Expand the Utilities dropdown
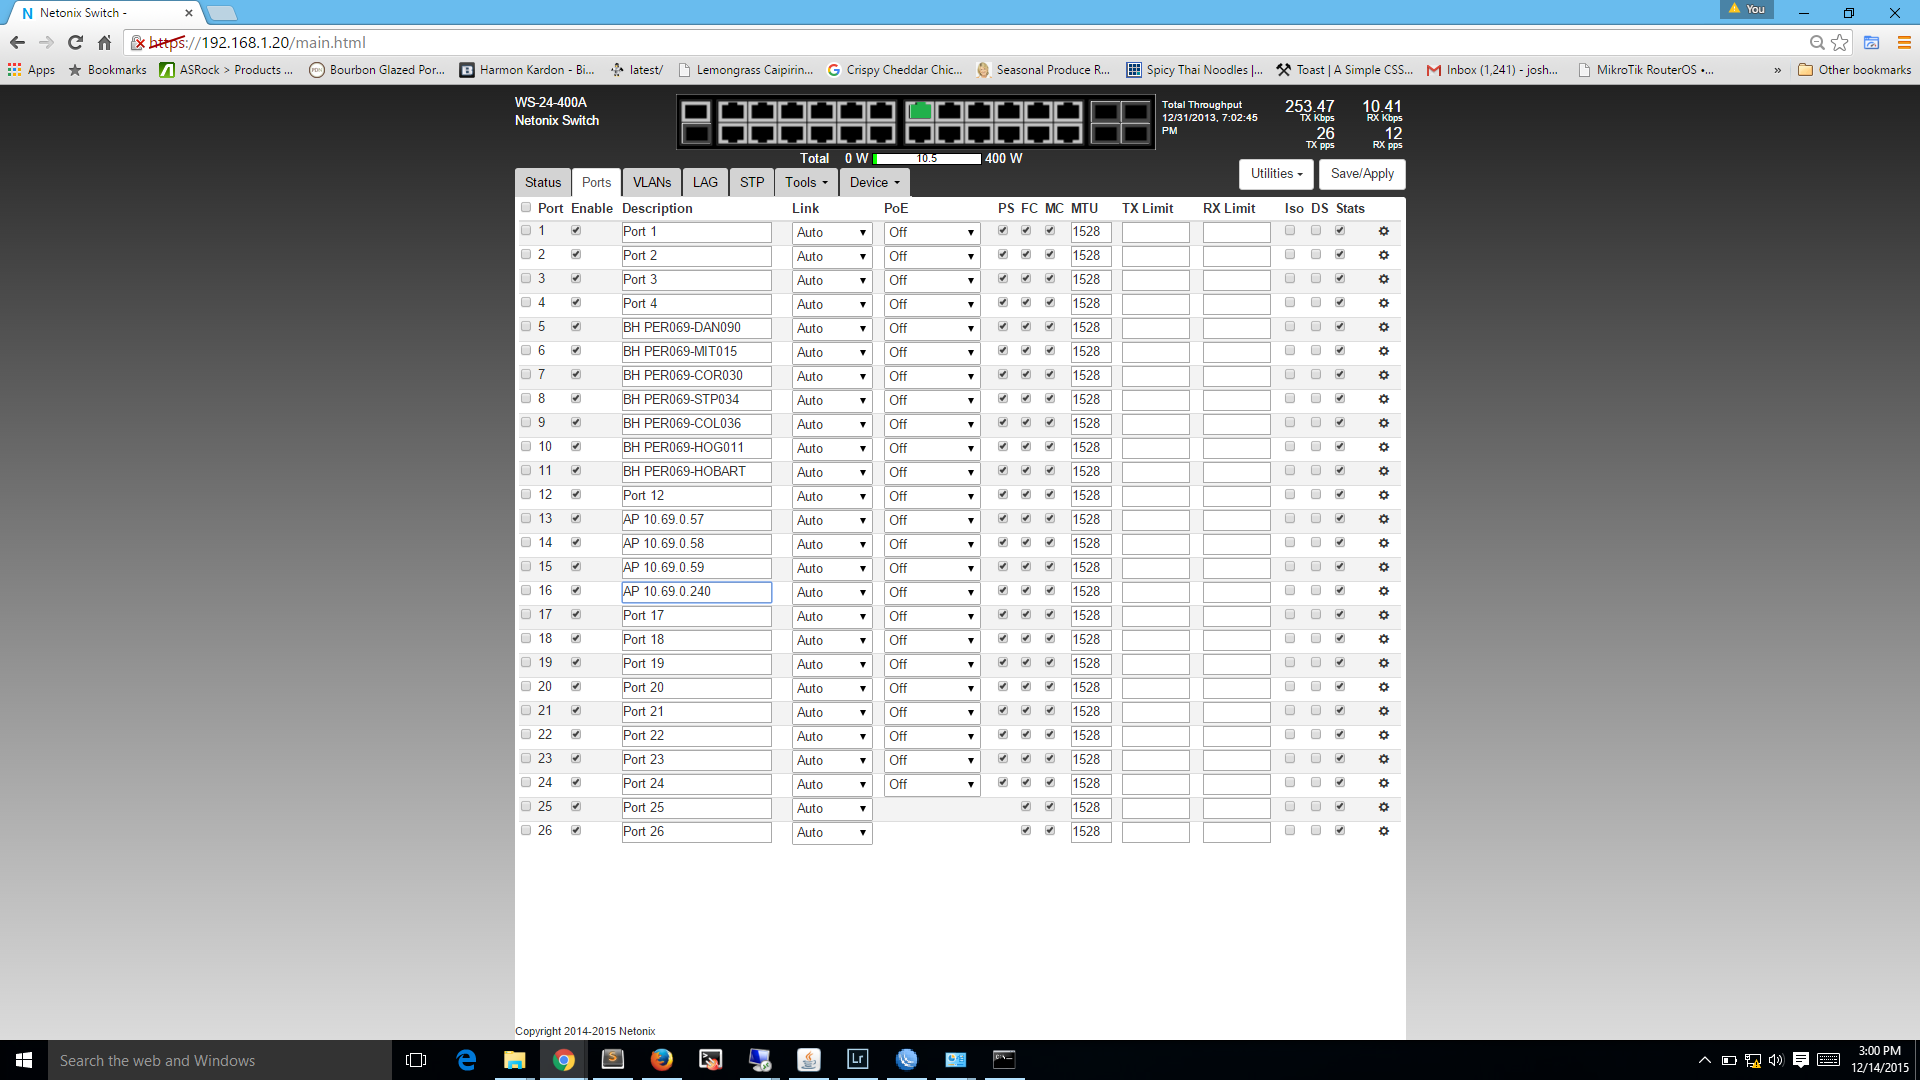1920x1080 pixels. pos(1276,174)
